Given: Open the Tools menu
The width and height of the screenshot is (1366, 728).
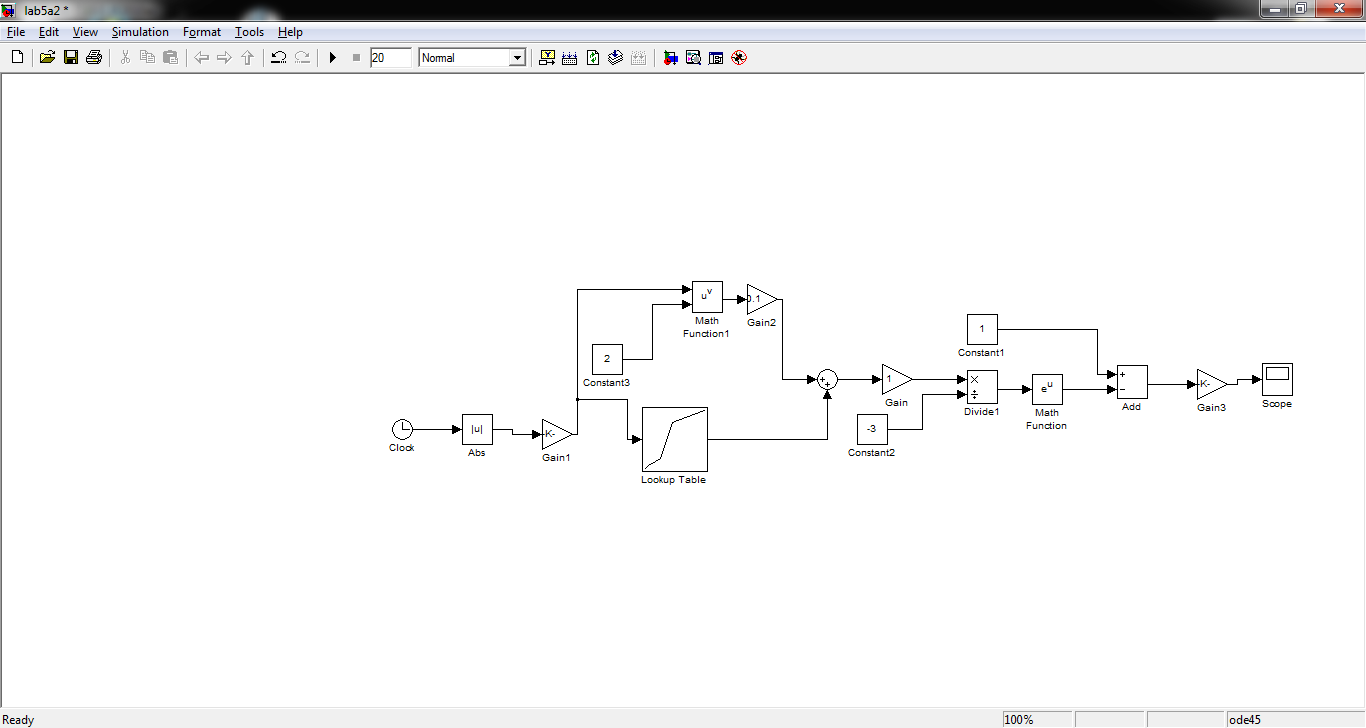Looking at the screenshot, I should coord(249,32).
